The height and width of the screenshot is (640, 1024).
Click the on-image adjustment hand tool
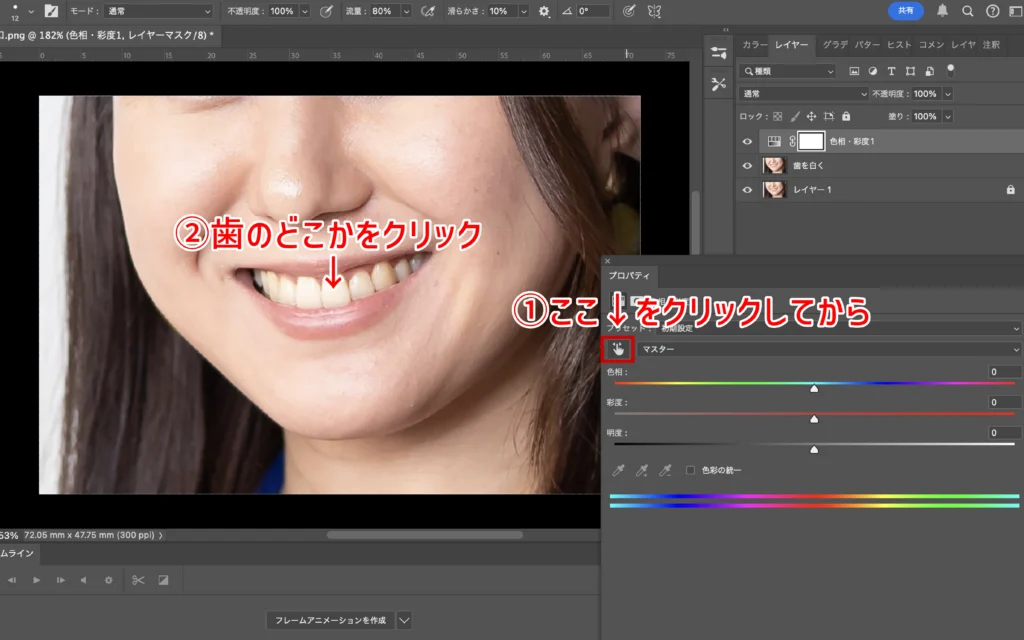(x=619, y=349)
